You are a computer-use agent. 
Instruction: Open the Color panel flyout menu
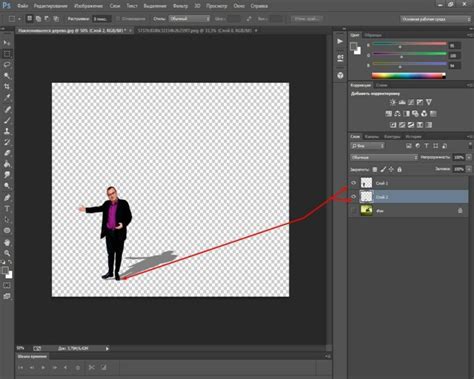point(470,35)
